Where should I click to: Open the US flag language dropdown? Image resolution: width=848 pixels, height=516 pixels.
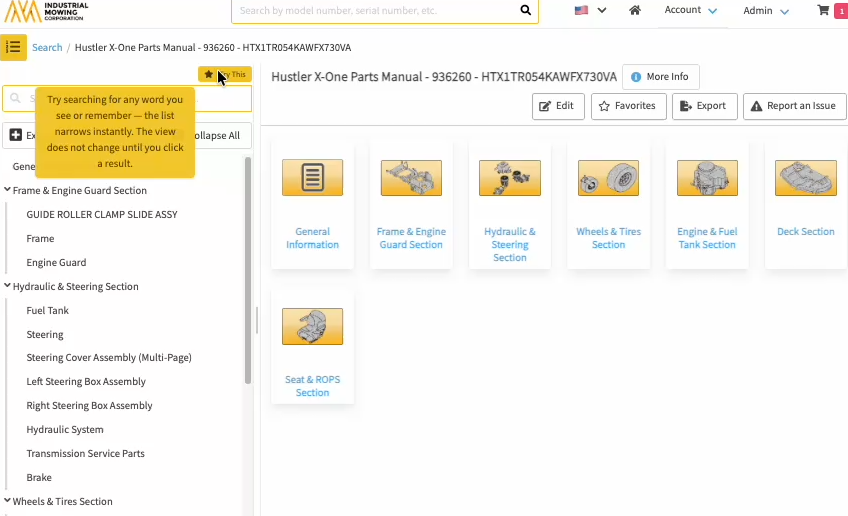click(x=590, y=11)
